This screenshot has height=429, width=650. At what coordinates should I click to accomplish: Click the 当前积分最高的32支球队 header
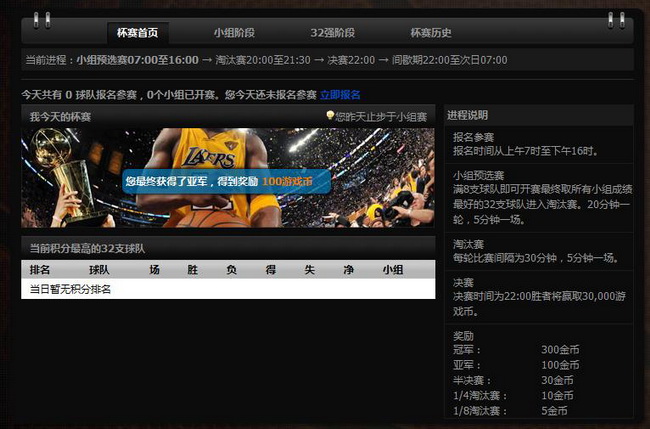[x=90, y=247]
